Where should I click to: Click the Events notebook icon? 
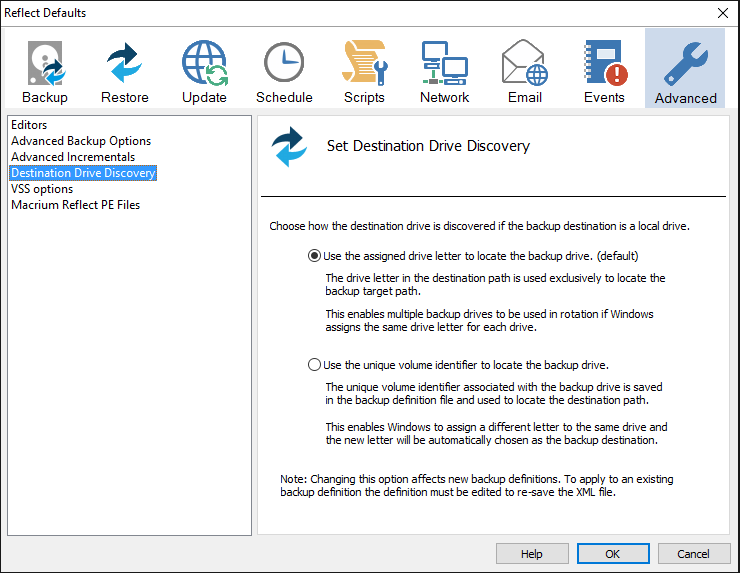click(604, 64)
